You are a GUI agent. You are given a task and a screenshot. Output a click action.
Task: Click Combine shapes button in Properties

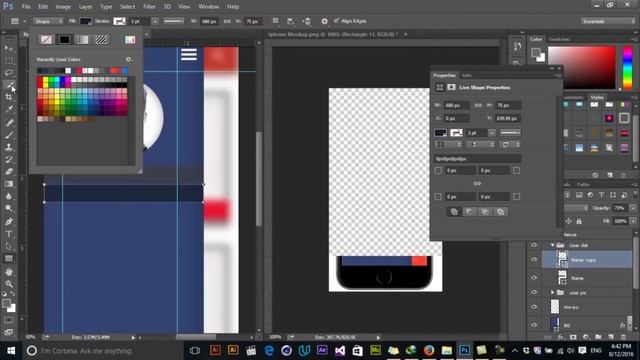point(454,211)
